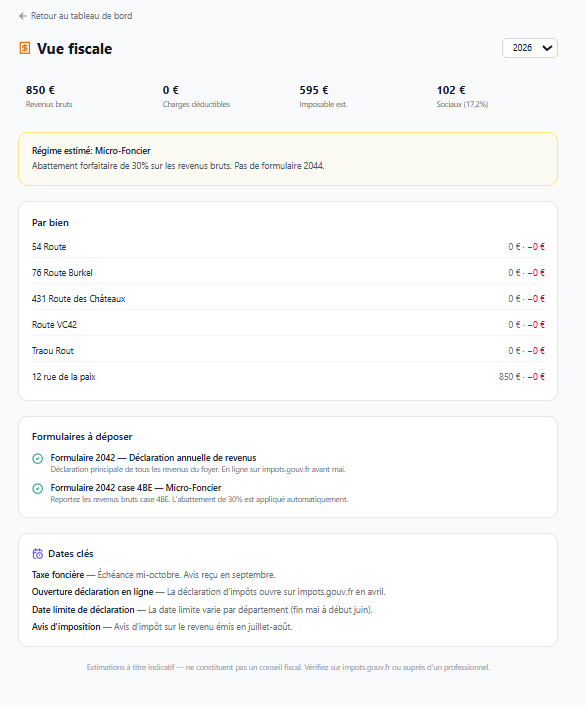
Task: Click the Abattement forfaitaire de 30% description
Action: (178, 166)
